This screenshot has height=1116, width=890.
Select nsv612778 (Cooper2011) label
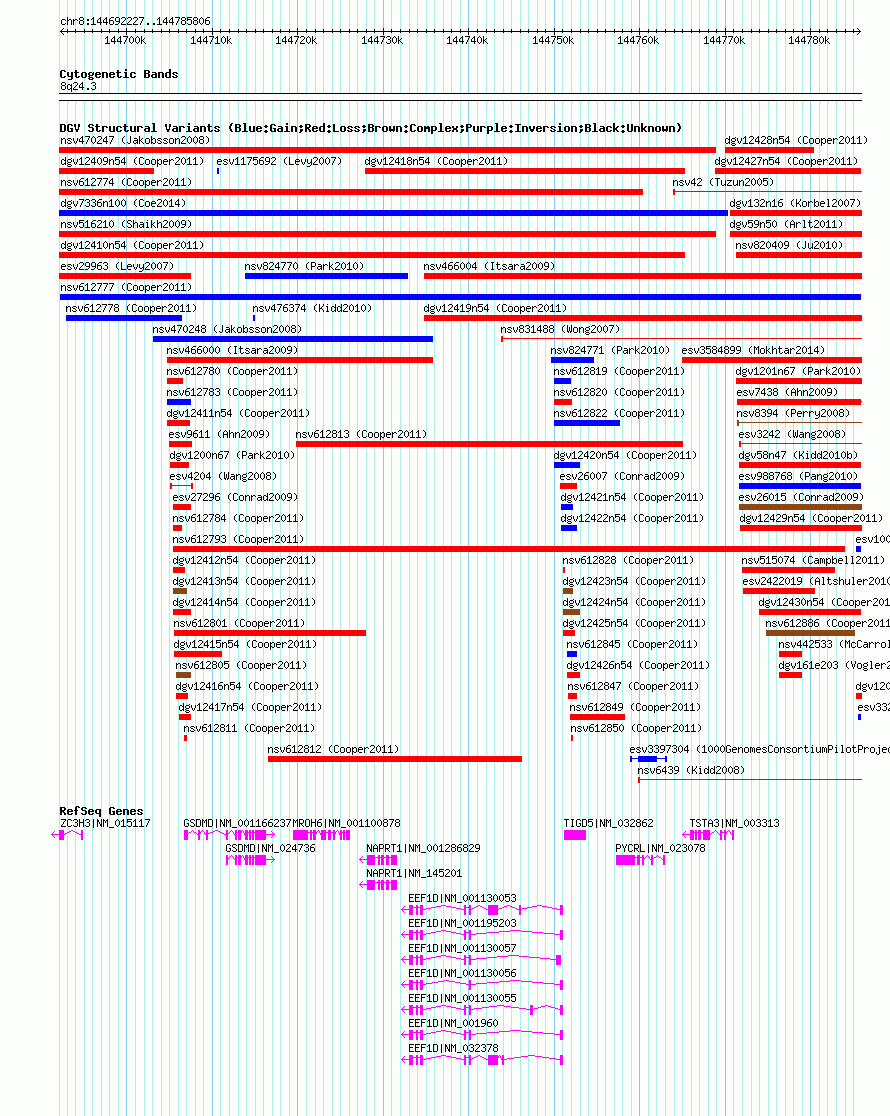[x=131, y=308]
